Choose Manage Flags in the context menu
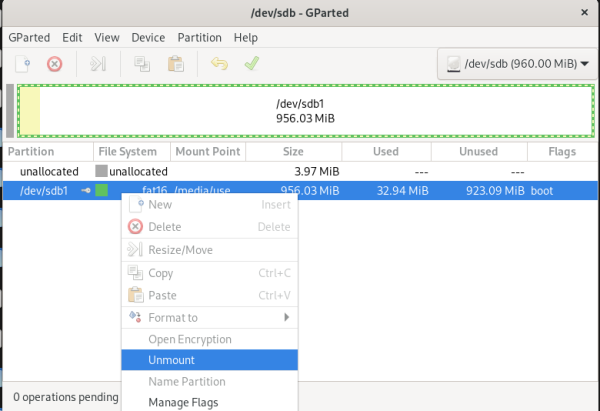600x411 pixels. (x=183, y=402)
